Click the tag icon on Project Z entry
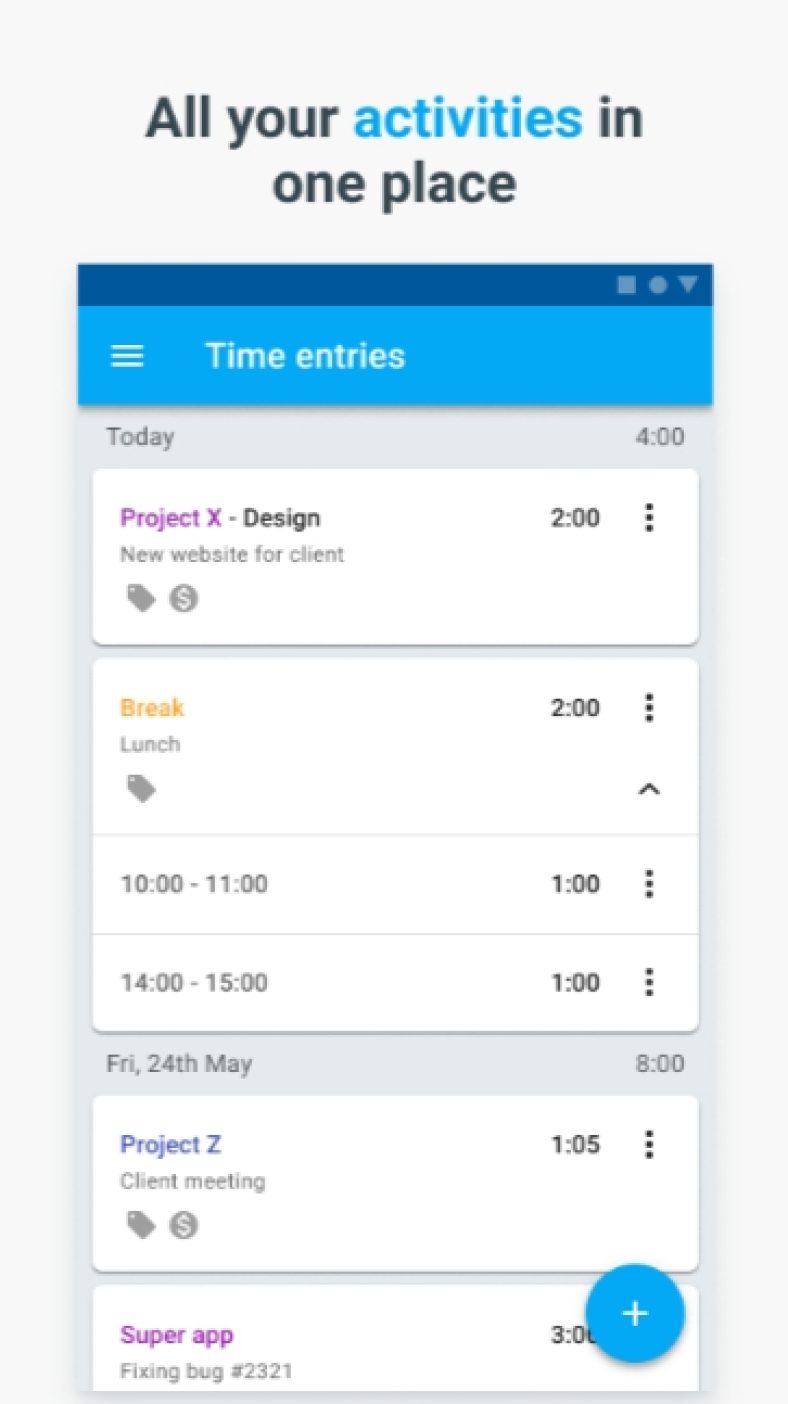Image resolution: width=788 pixels, height=1404 pixels. point(140,1225)
